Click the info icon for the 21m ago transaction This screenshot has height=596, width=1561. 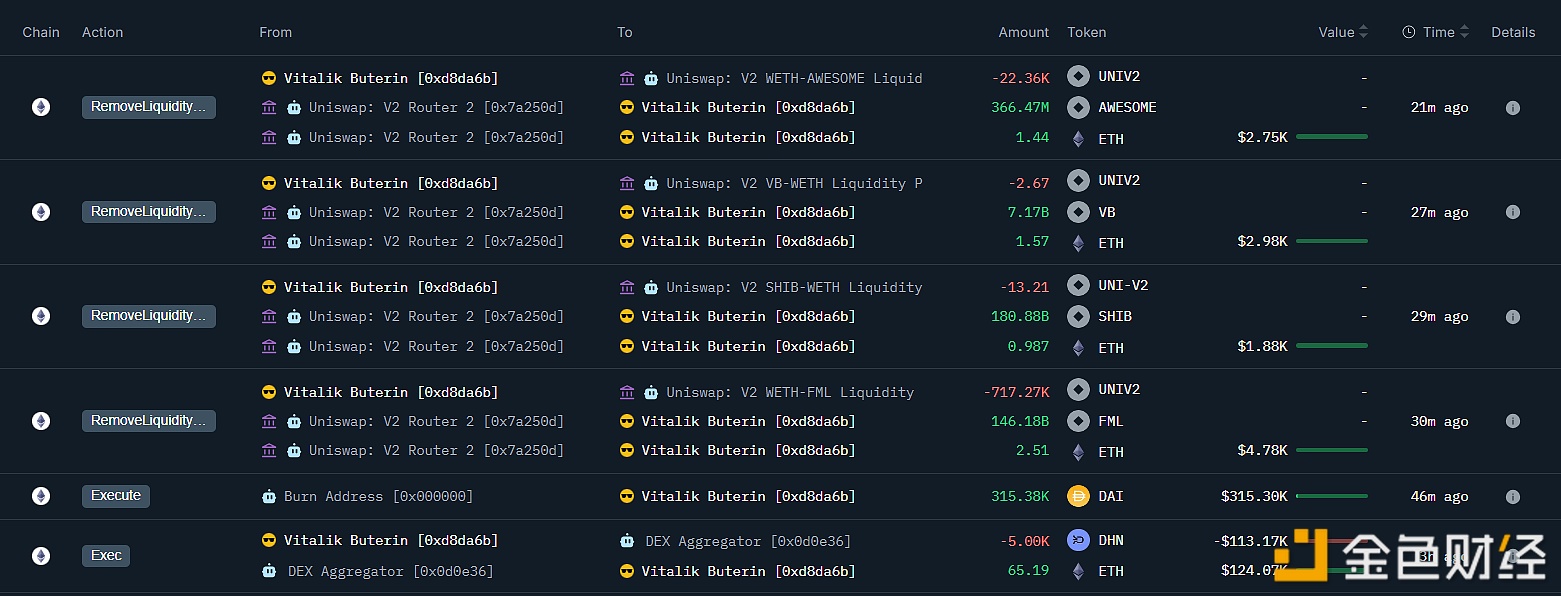coord(1512,107)
